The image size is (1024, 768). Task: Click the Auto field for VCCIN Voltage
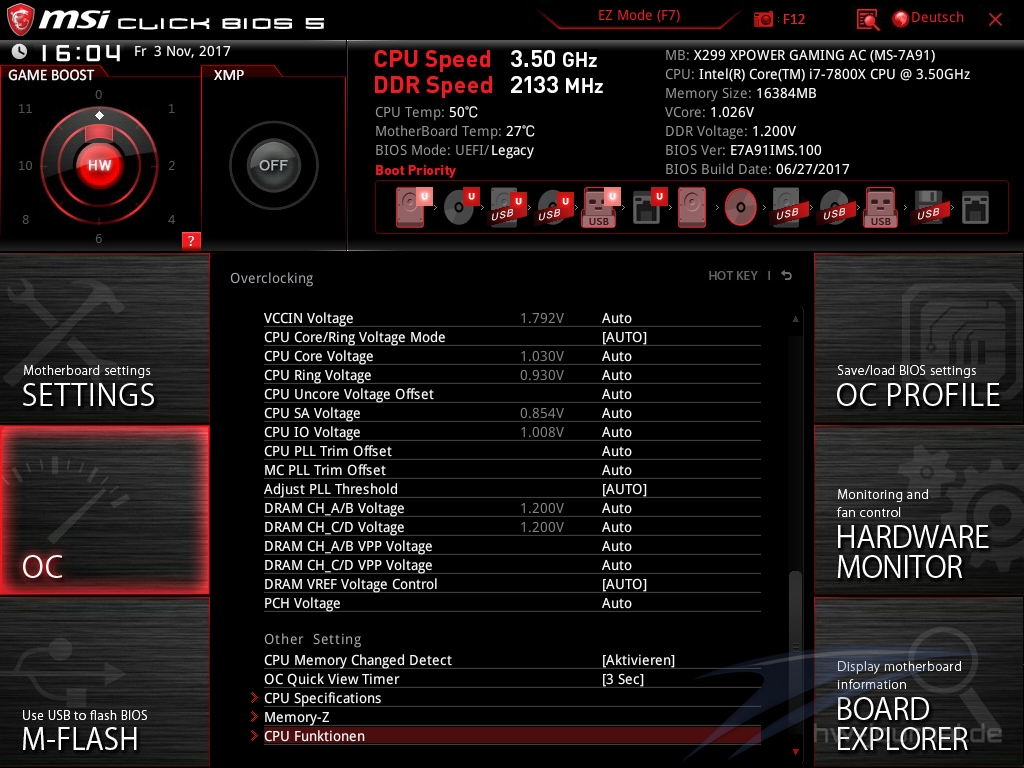(616, 318)
